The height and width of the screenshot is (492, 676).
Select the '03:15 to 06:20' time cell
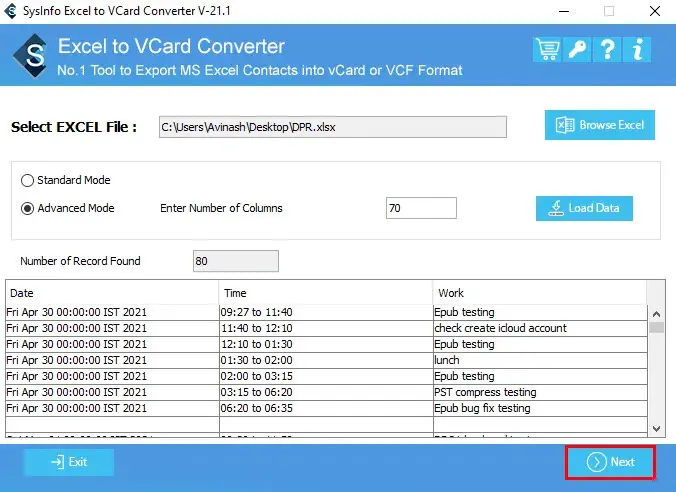click(326, 392)
